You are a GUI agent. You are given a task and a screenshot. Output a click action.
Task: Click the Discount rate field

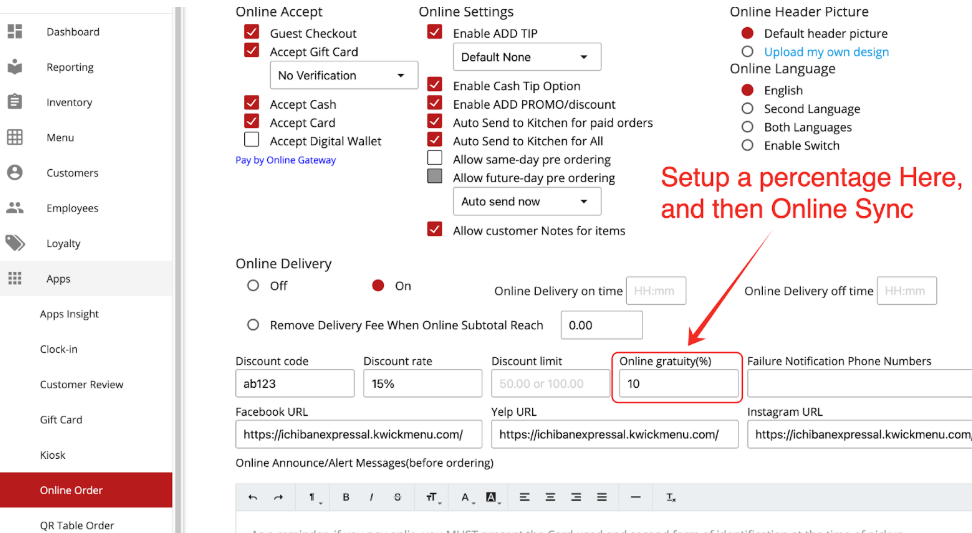pos(423,384)
